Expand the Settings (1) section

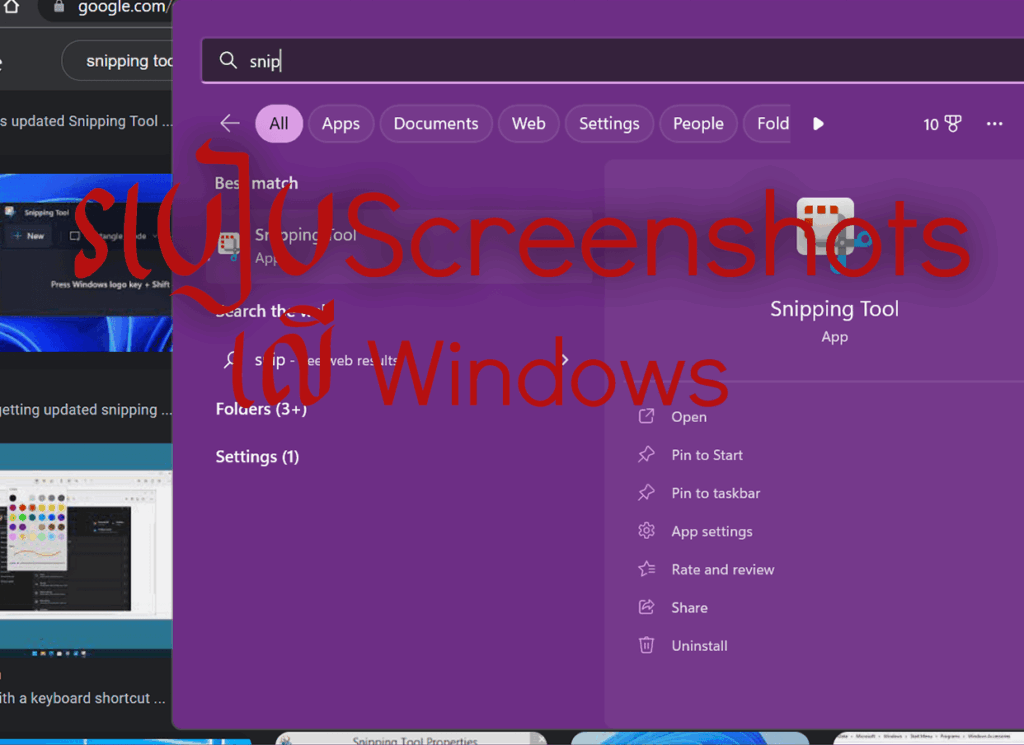pos(258,456)
